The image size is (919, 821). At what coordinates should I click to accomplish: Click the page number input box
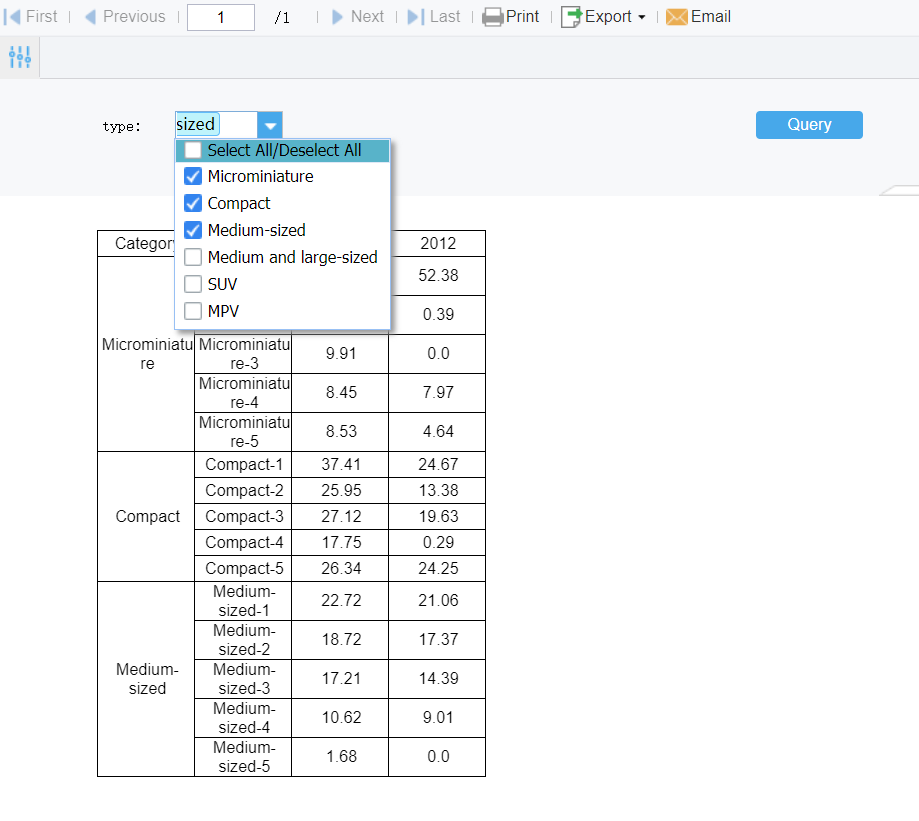(220, 17)
